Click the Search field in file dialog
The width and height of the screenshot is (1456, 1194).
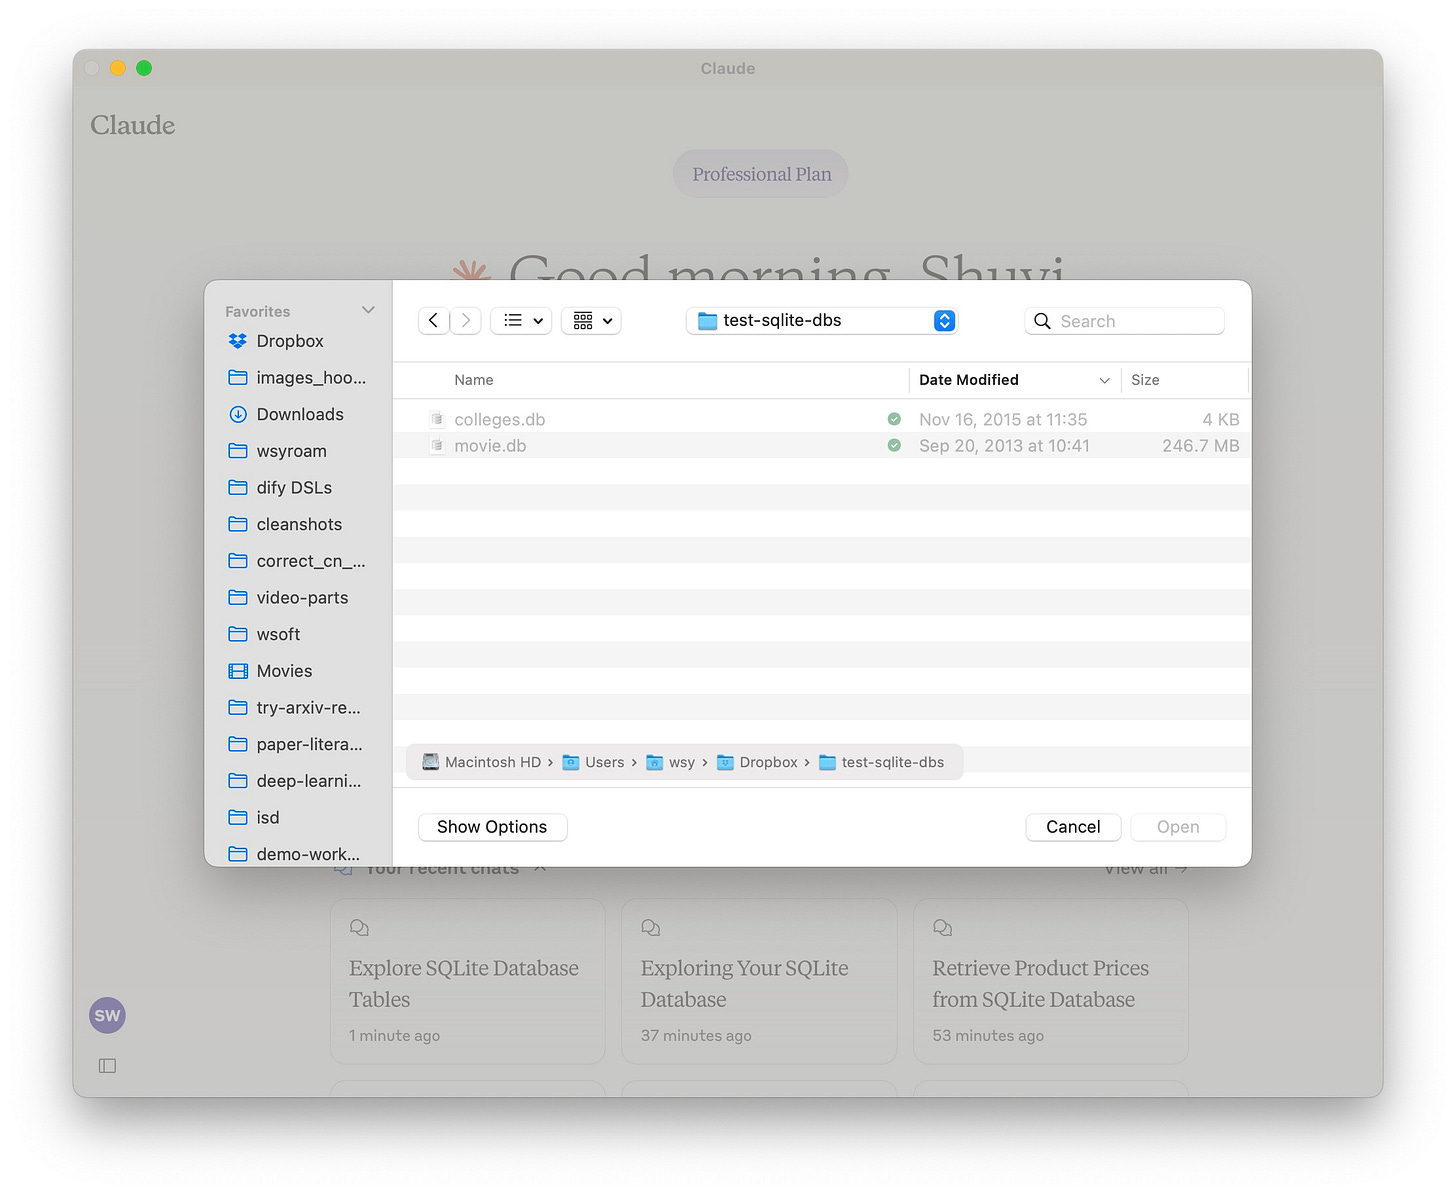pos(1125,321)
